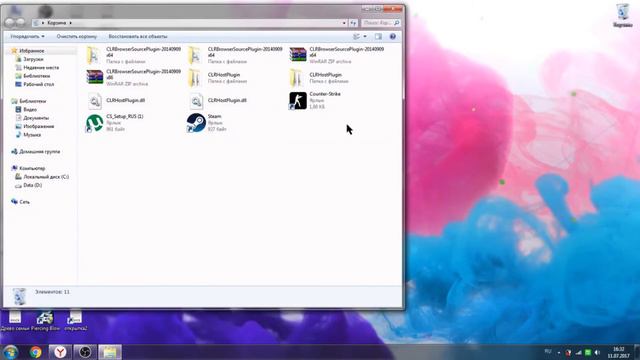Click the Explorer taskbar button
The height and width of the screenshot is (360, 640).
[x=110, y=352]
